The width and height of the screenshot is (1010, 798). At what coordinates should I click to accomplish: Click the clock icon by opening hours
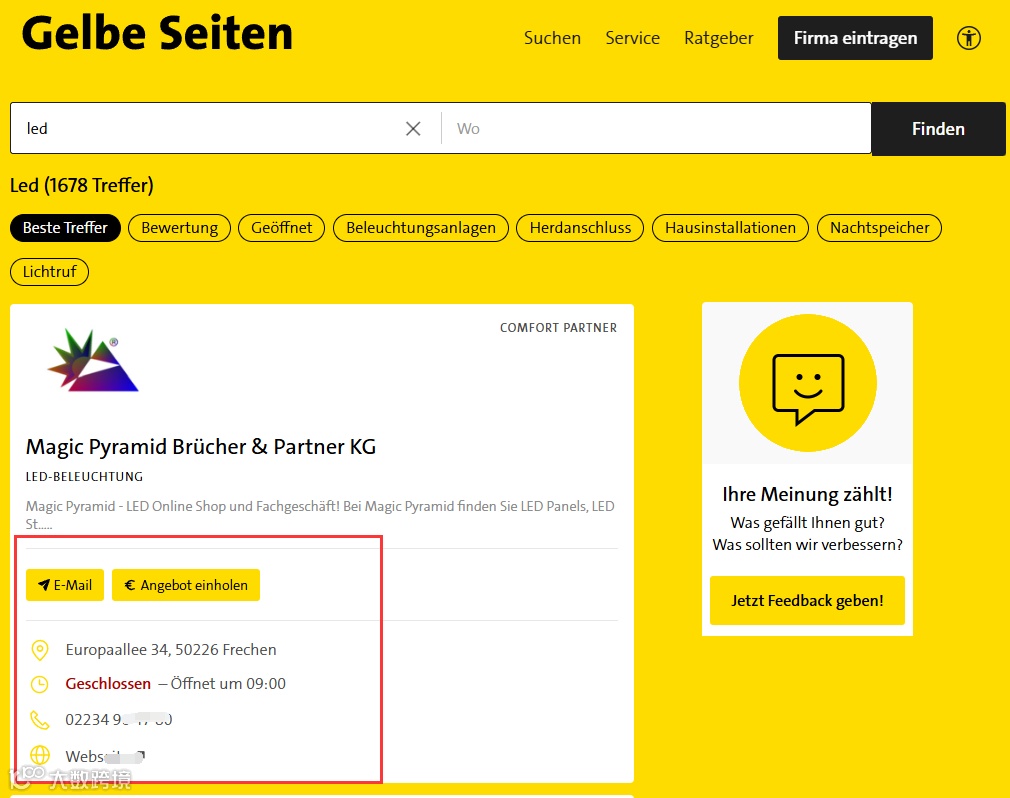tap(40, 684)
